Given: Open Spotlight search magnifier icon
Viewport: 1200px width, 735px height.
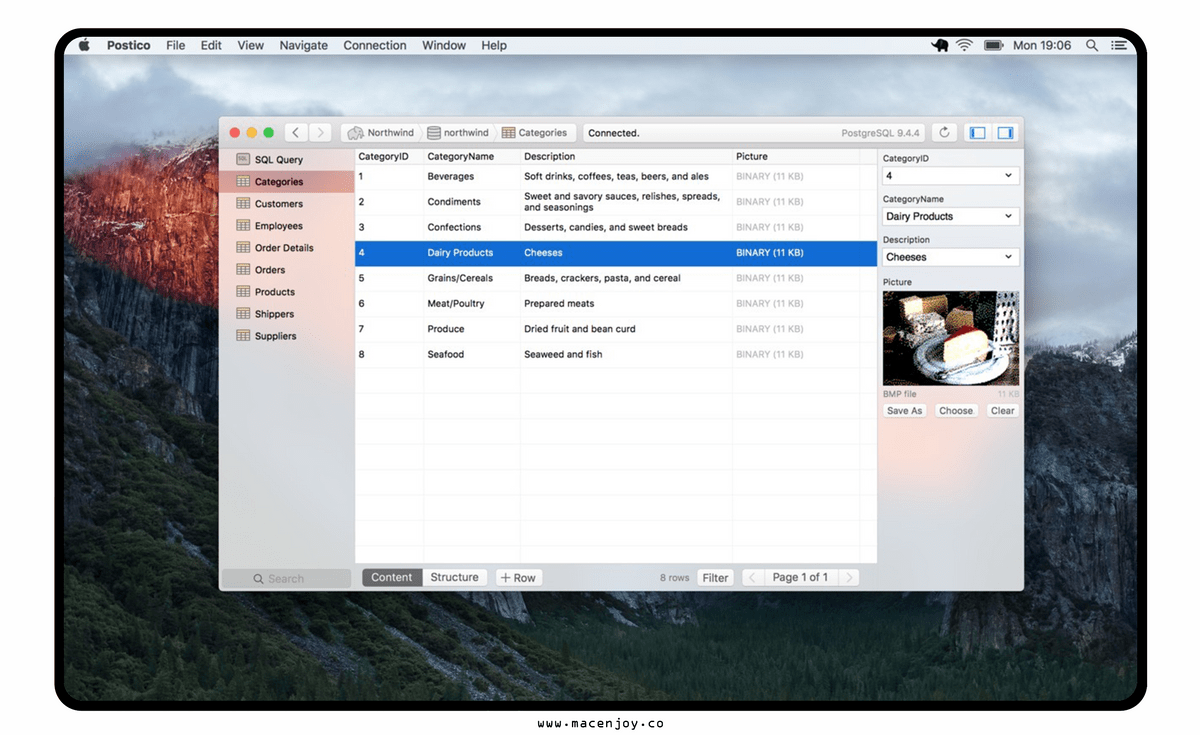Looking at the screenshot, I should [x=1092, y=45].
